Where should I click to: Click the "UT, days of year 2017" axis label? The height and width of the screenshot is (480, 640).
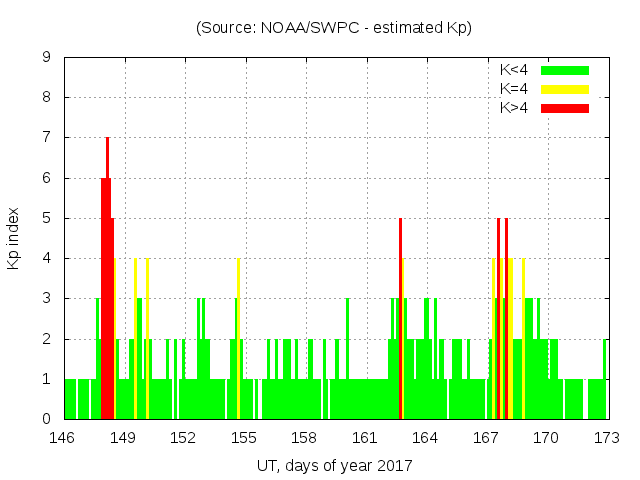pos(333,465)
